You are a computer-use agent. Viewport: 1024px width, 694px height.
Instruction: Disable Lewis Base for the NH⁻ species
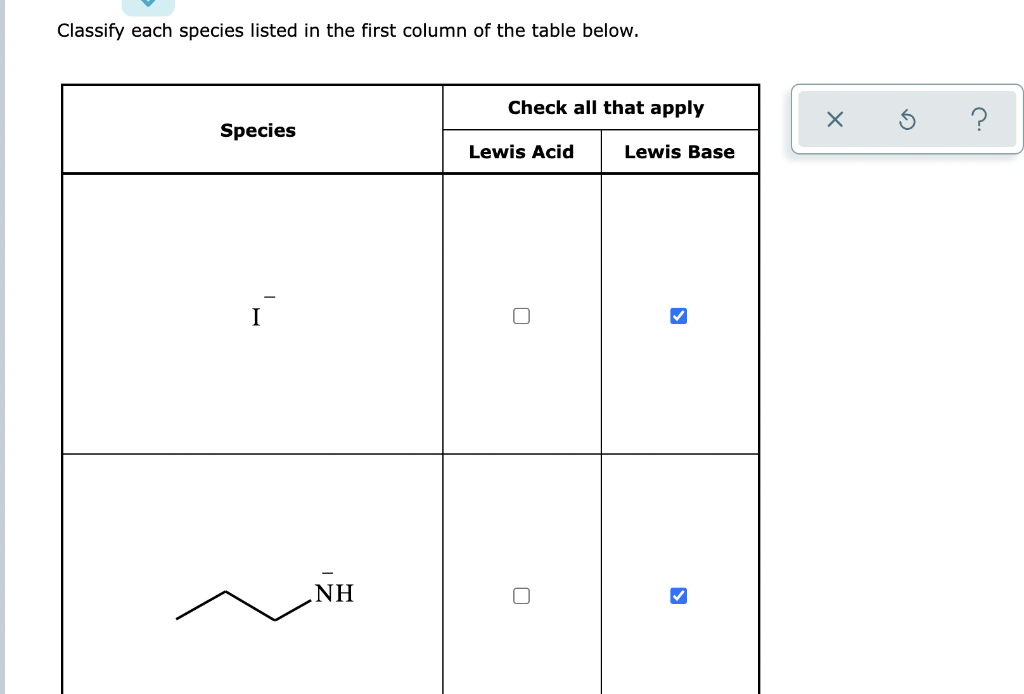coord(679,595)
